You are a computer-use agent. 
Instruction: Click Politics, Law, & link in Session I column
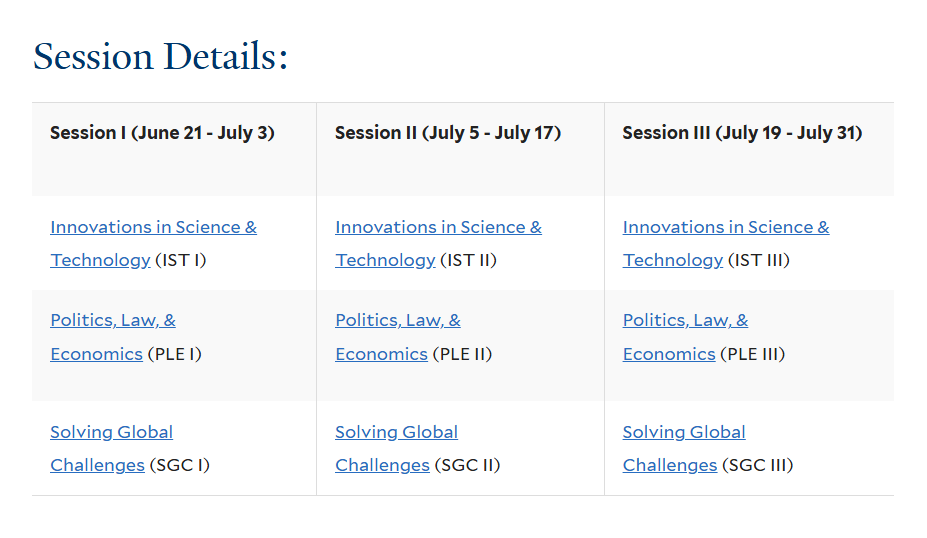(x=113, y=320)
